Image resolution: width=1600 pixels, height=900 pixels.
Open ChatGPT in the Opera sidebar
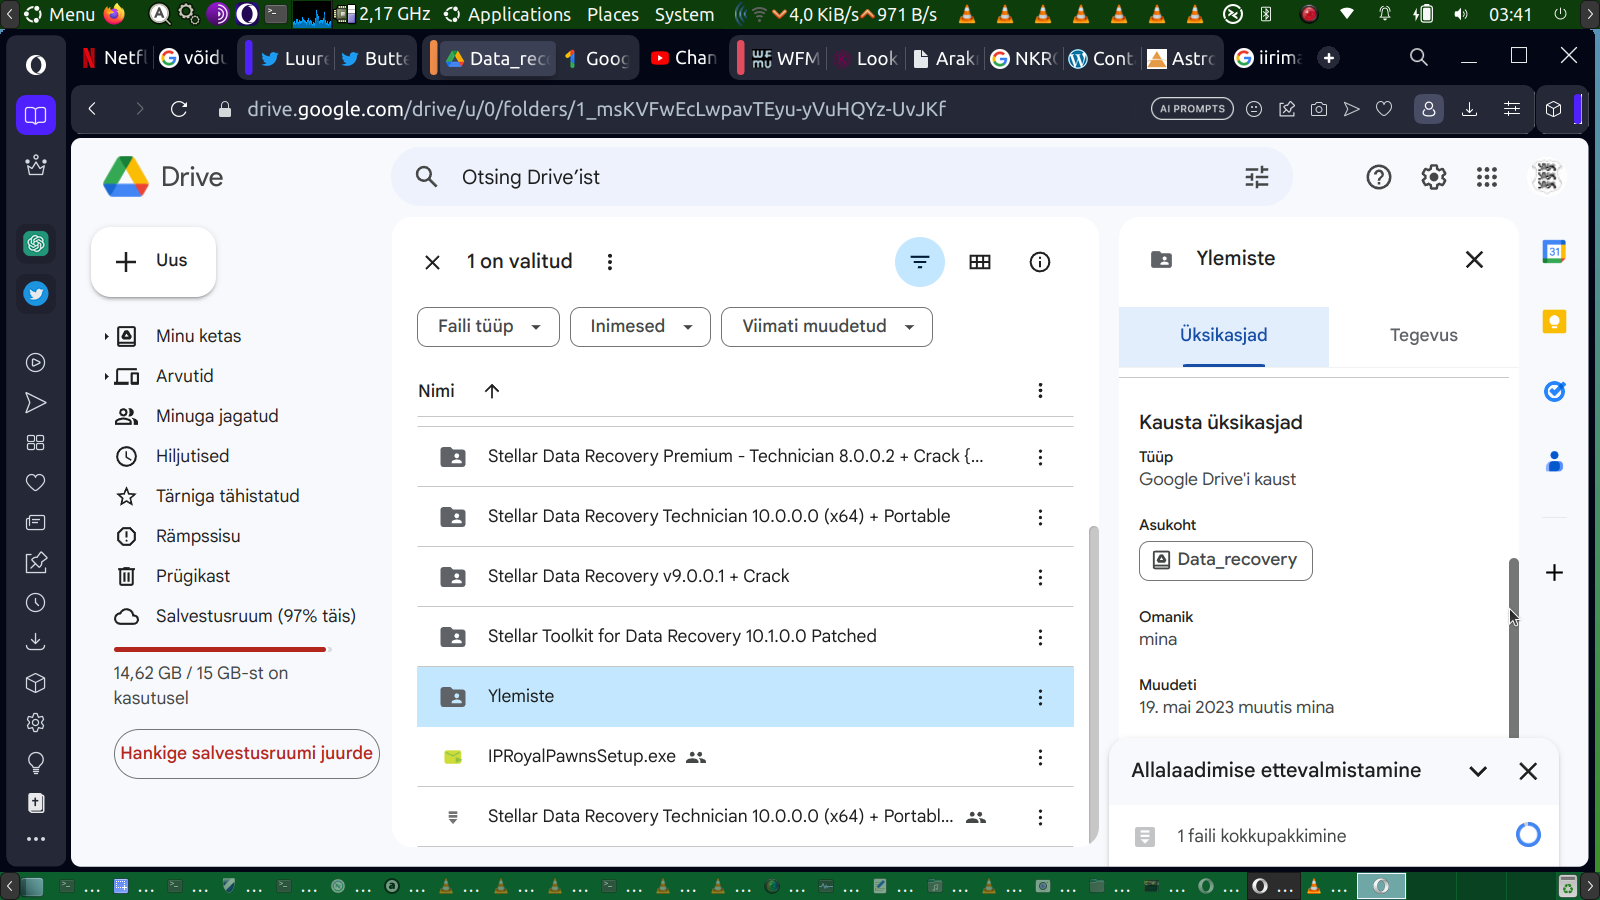click(x=36, y=243)
